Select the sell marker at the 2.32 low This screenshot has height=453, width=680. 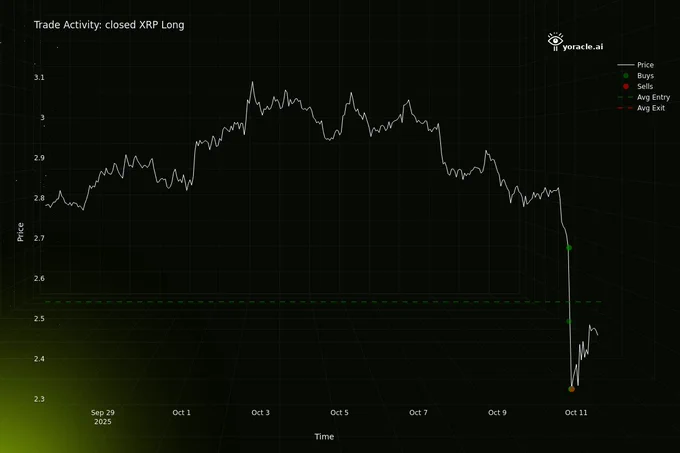click(x=572, y=389)
